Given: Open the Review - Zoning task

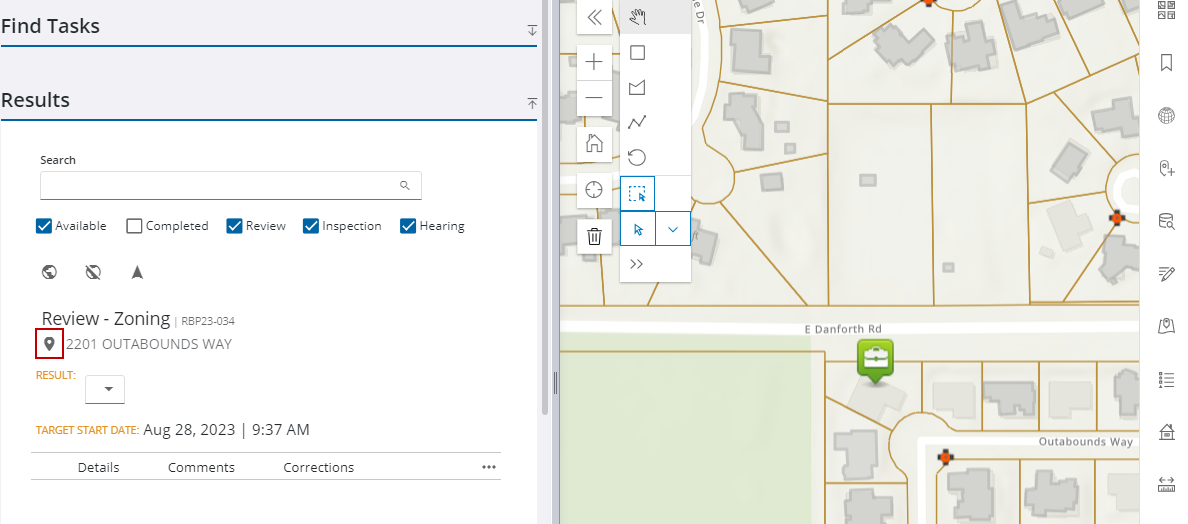Looking at the screenshot, I should [106, 319].
